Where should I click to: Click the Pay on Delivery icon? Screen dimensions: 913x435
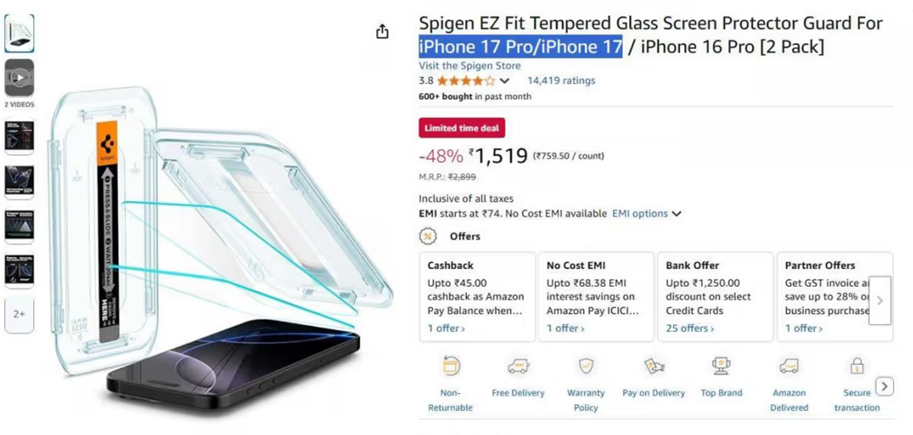click(654, 366)
